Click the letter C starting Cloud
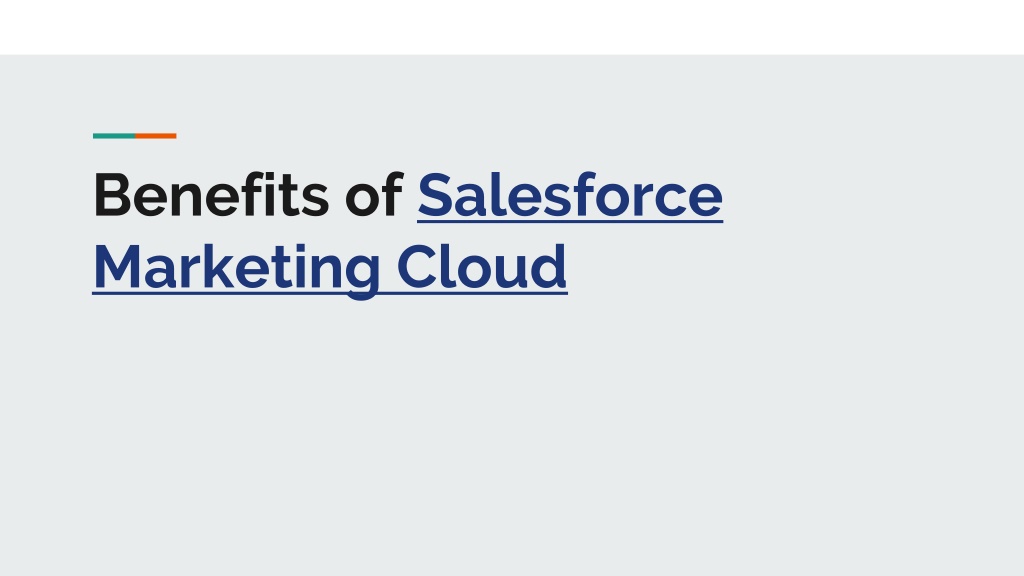Screen dimensions: 1024x576 click(x=417, y=266)
